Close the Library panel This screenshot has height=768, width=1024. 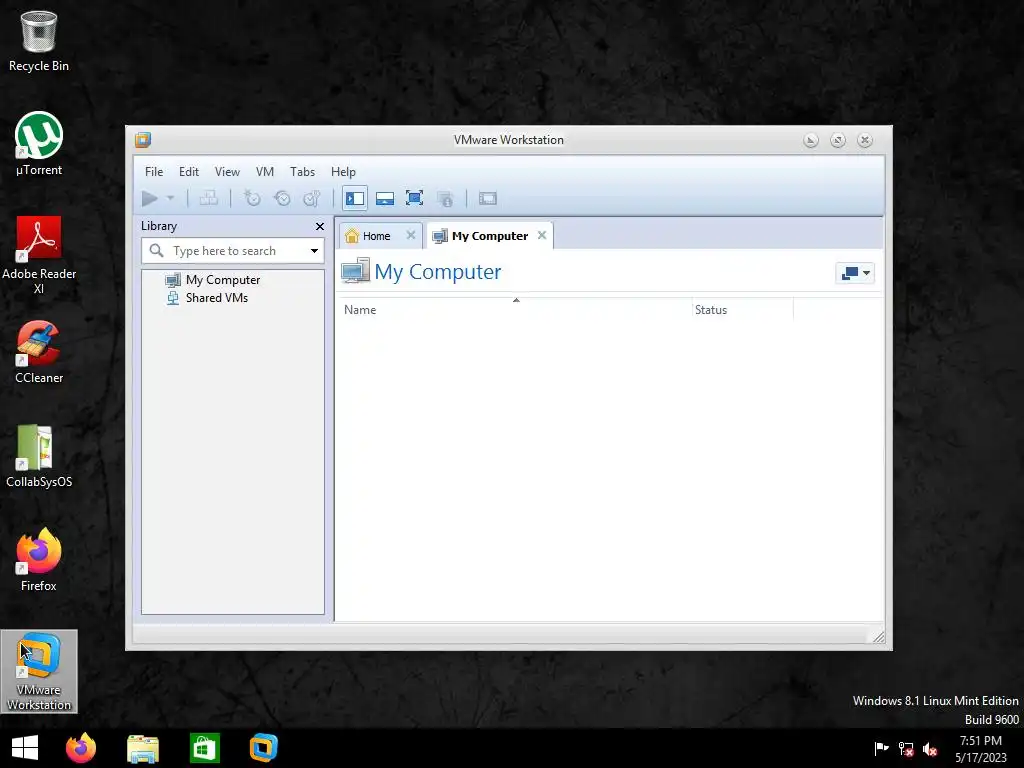[x=320, y=226]
